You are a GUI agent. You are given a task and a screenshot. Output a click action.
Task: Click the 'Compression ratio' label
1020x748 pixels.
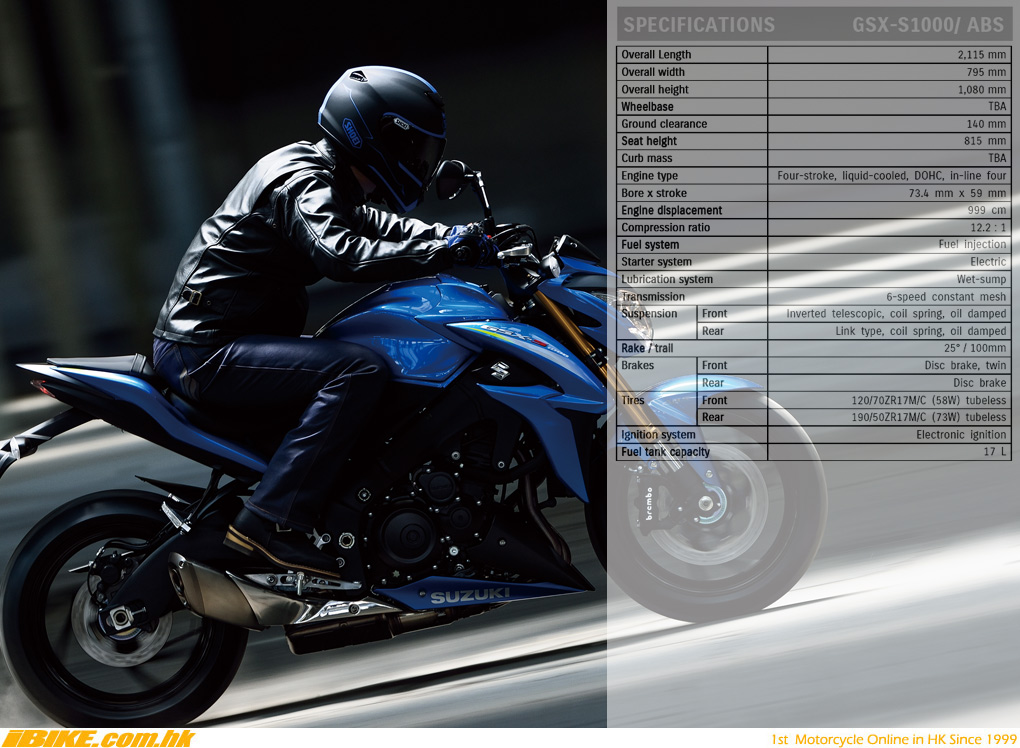pyautogui.click(x=665, y=228)
